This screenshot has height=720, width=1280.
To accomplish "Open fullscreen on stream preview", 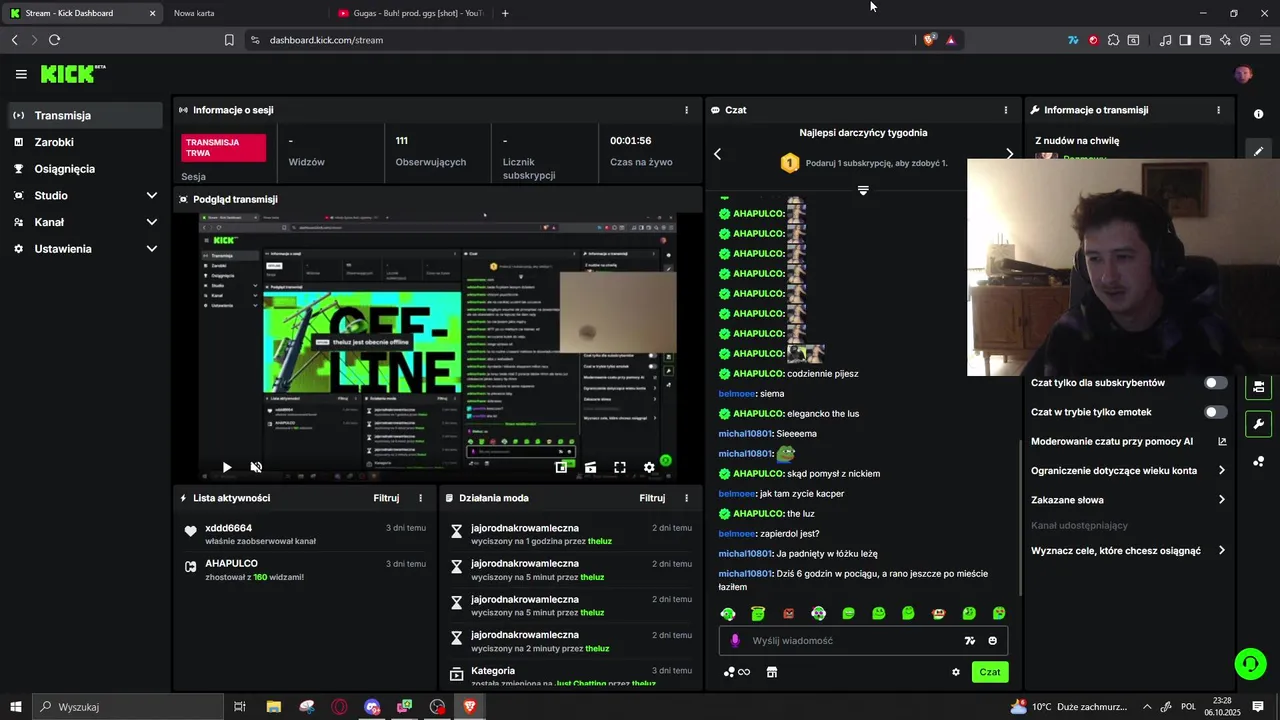I will tap(620, 467).
